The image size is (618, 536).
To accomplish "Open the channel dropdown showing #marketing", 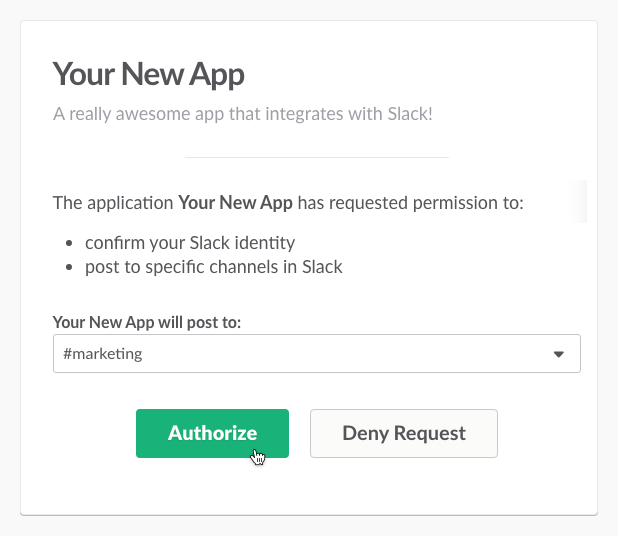I will (x=316, y=354).
